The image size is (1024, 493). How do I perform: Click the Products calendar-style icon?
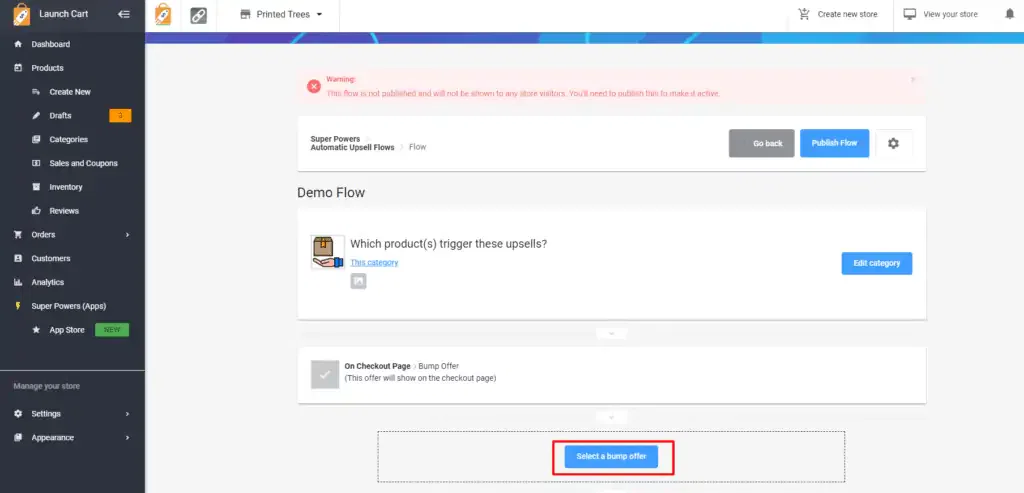[18, 68]
